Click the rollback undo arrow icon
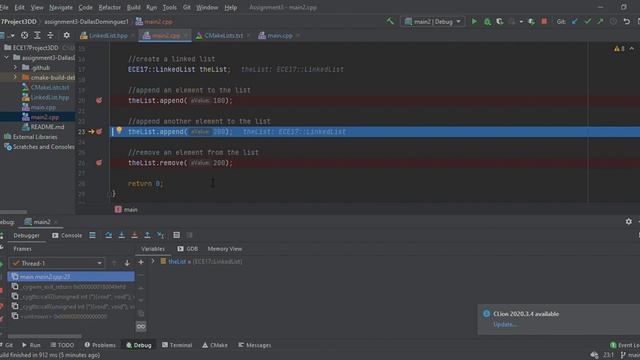This screenshot has height=360, width=640. [x=627, y=21]
